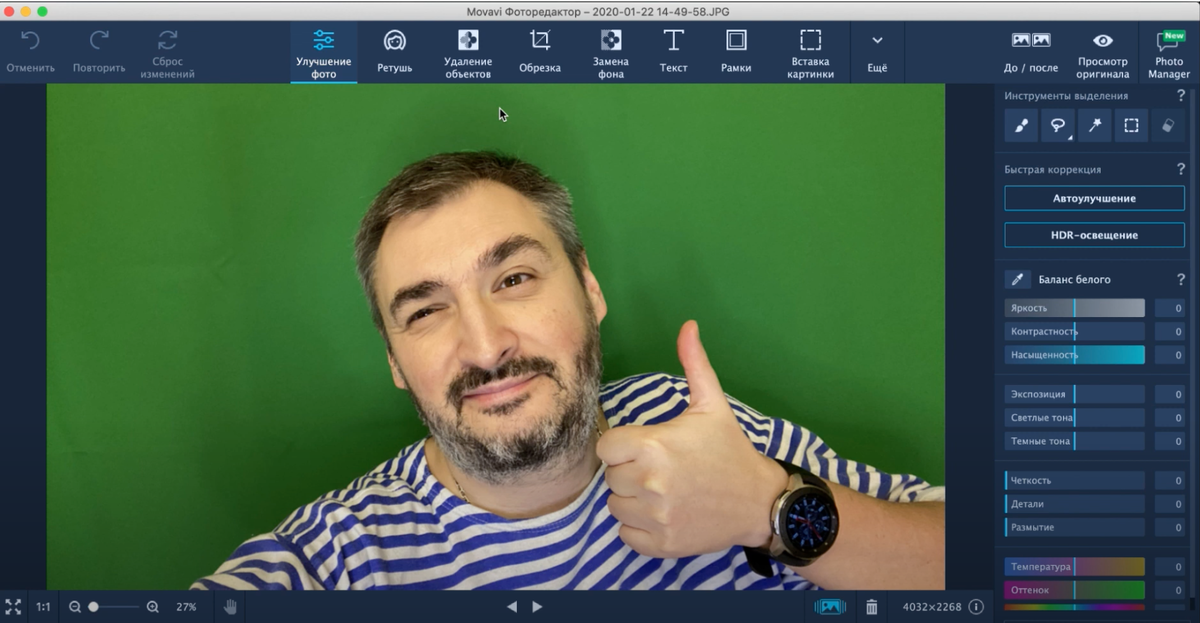Adjust the Размытие slider
This screenshot has height=623, width=1200.
1075,527
